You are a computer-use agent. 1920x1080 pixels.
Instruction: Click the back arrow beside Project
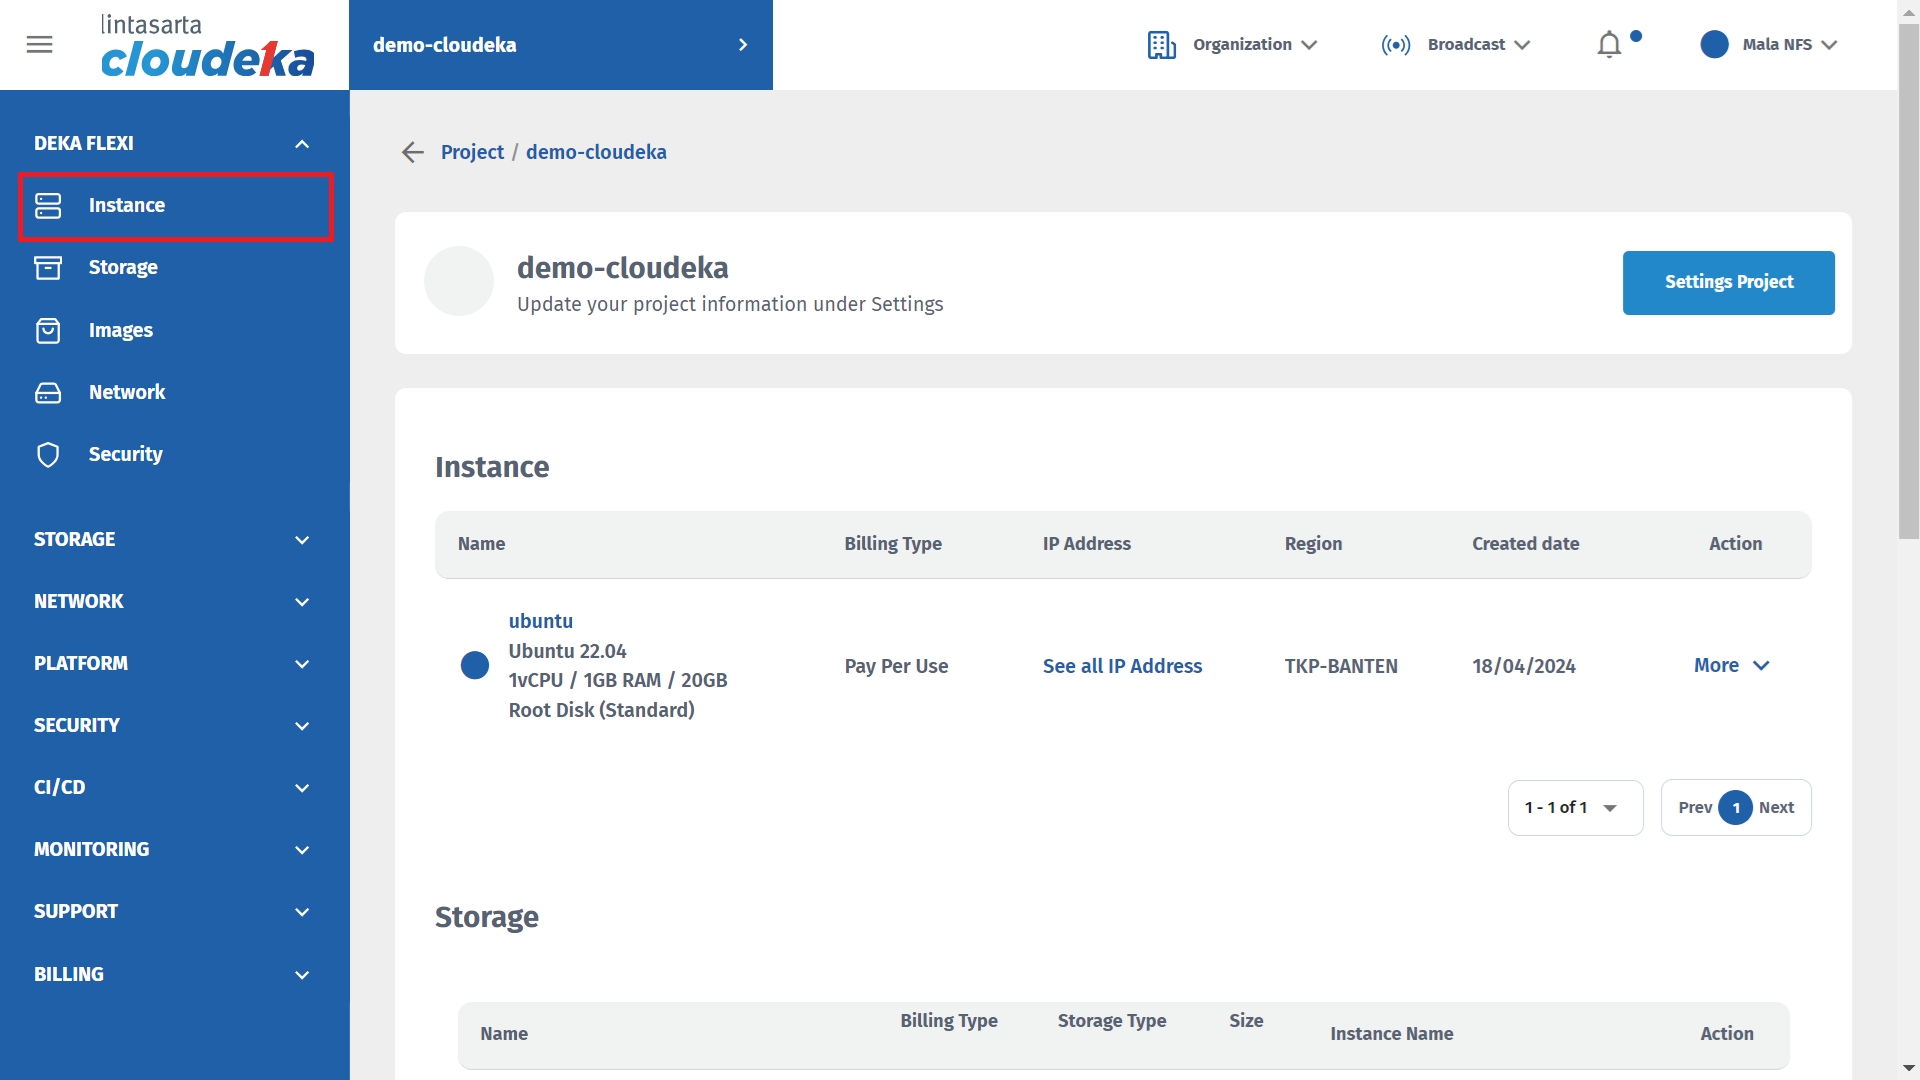click(413, 152)
